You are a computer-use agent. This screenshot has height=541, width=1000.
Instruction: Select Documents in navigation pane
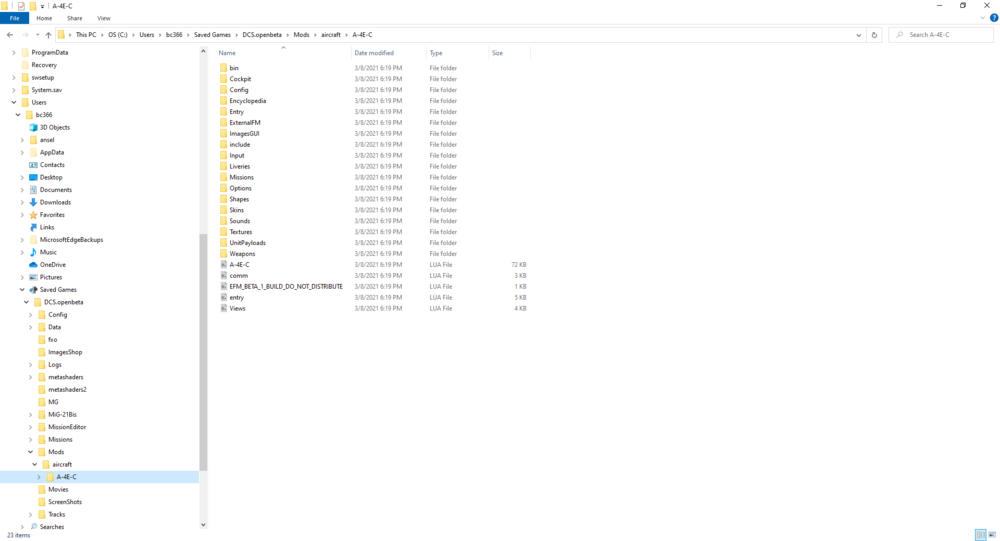click(55, 189)
